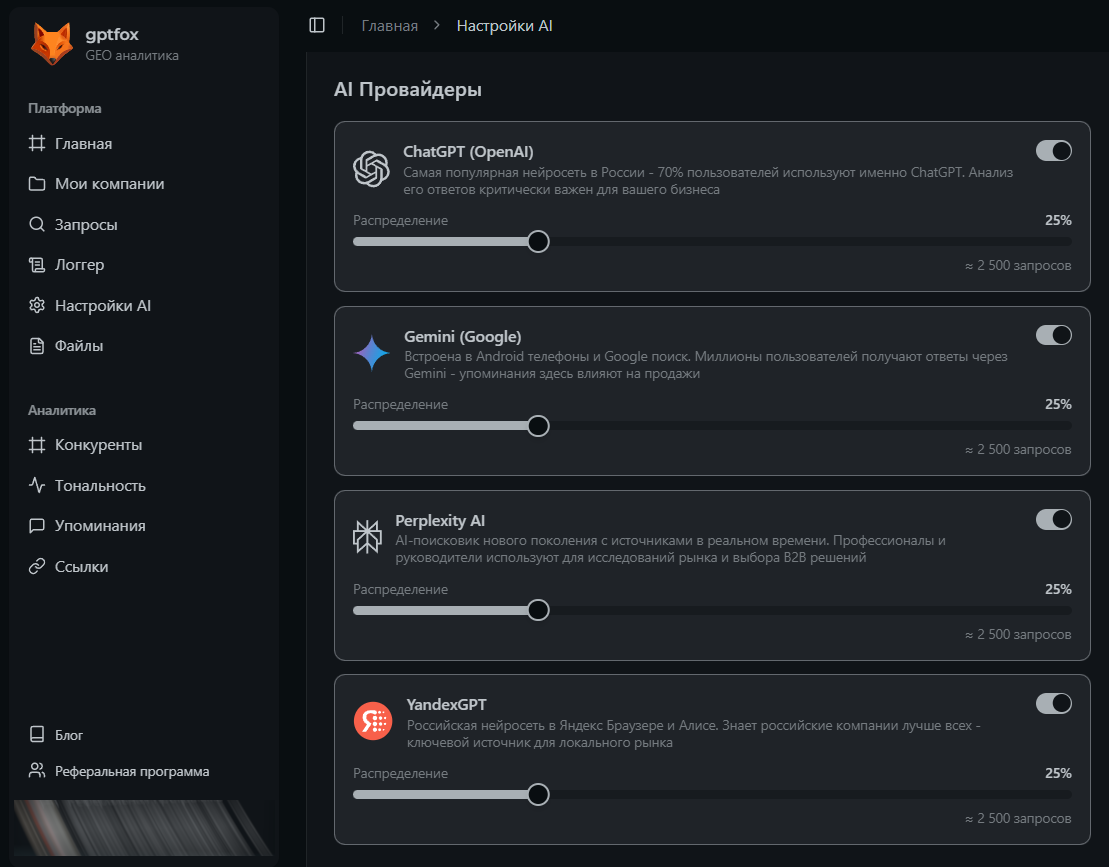This screenshot has width=1109, height=867.
Task: Click the YandexGPT red logo icon
Action: (x=372, y=721)
